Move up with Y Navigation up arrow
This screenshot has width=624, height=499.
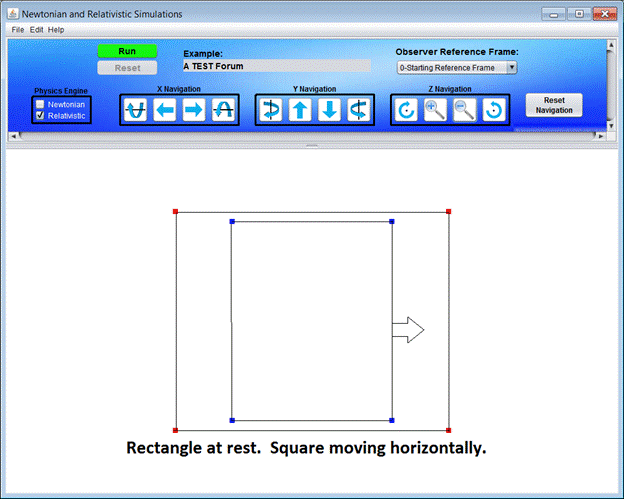(300, 110)
